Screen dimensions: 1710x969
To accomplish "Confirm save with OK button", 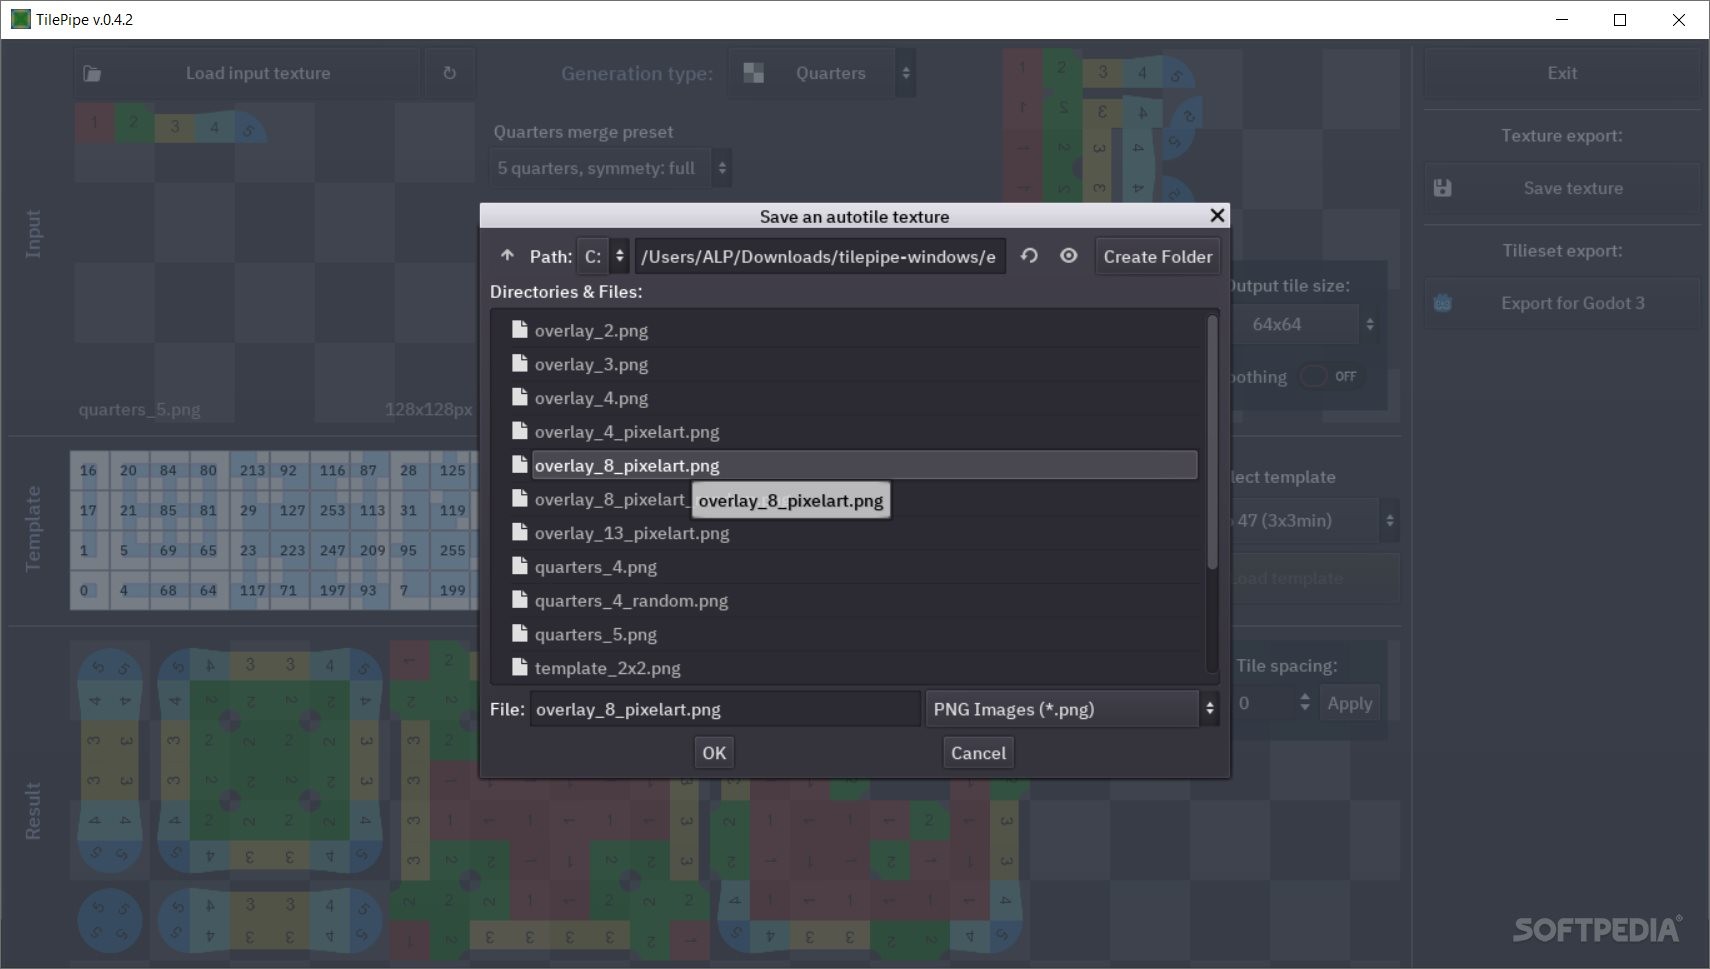I will click(714, 753).
